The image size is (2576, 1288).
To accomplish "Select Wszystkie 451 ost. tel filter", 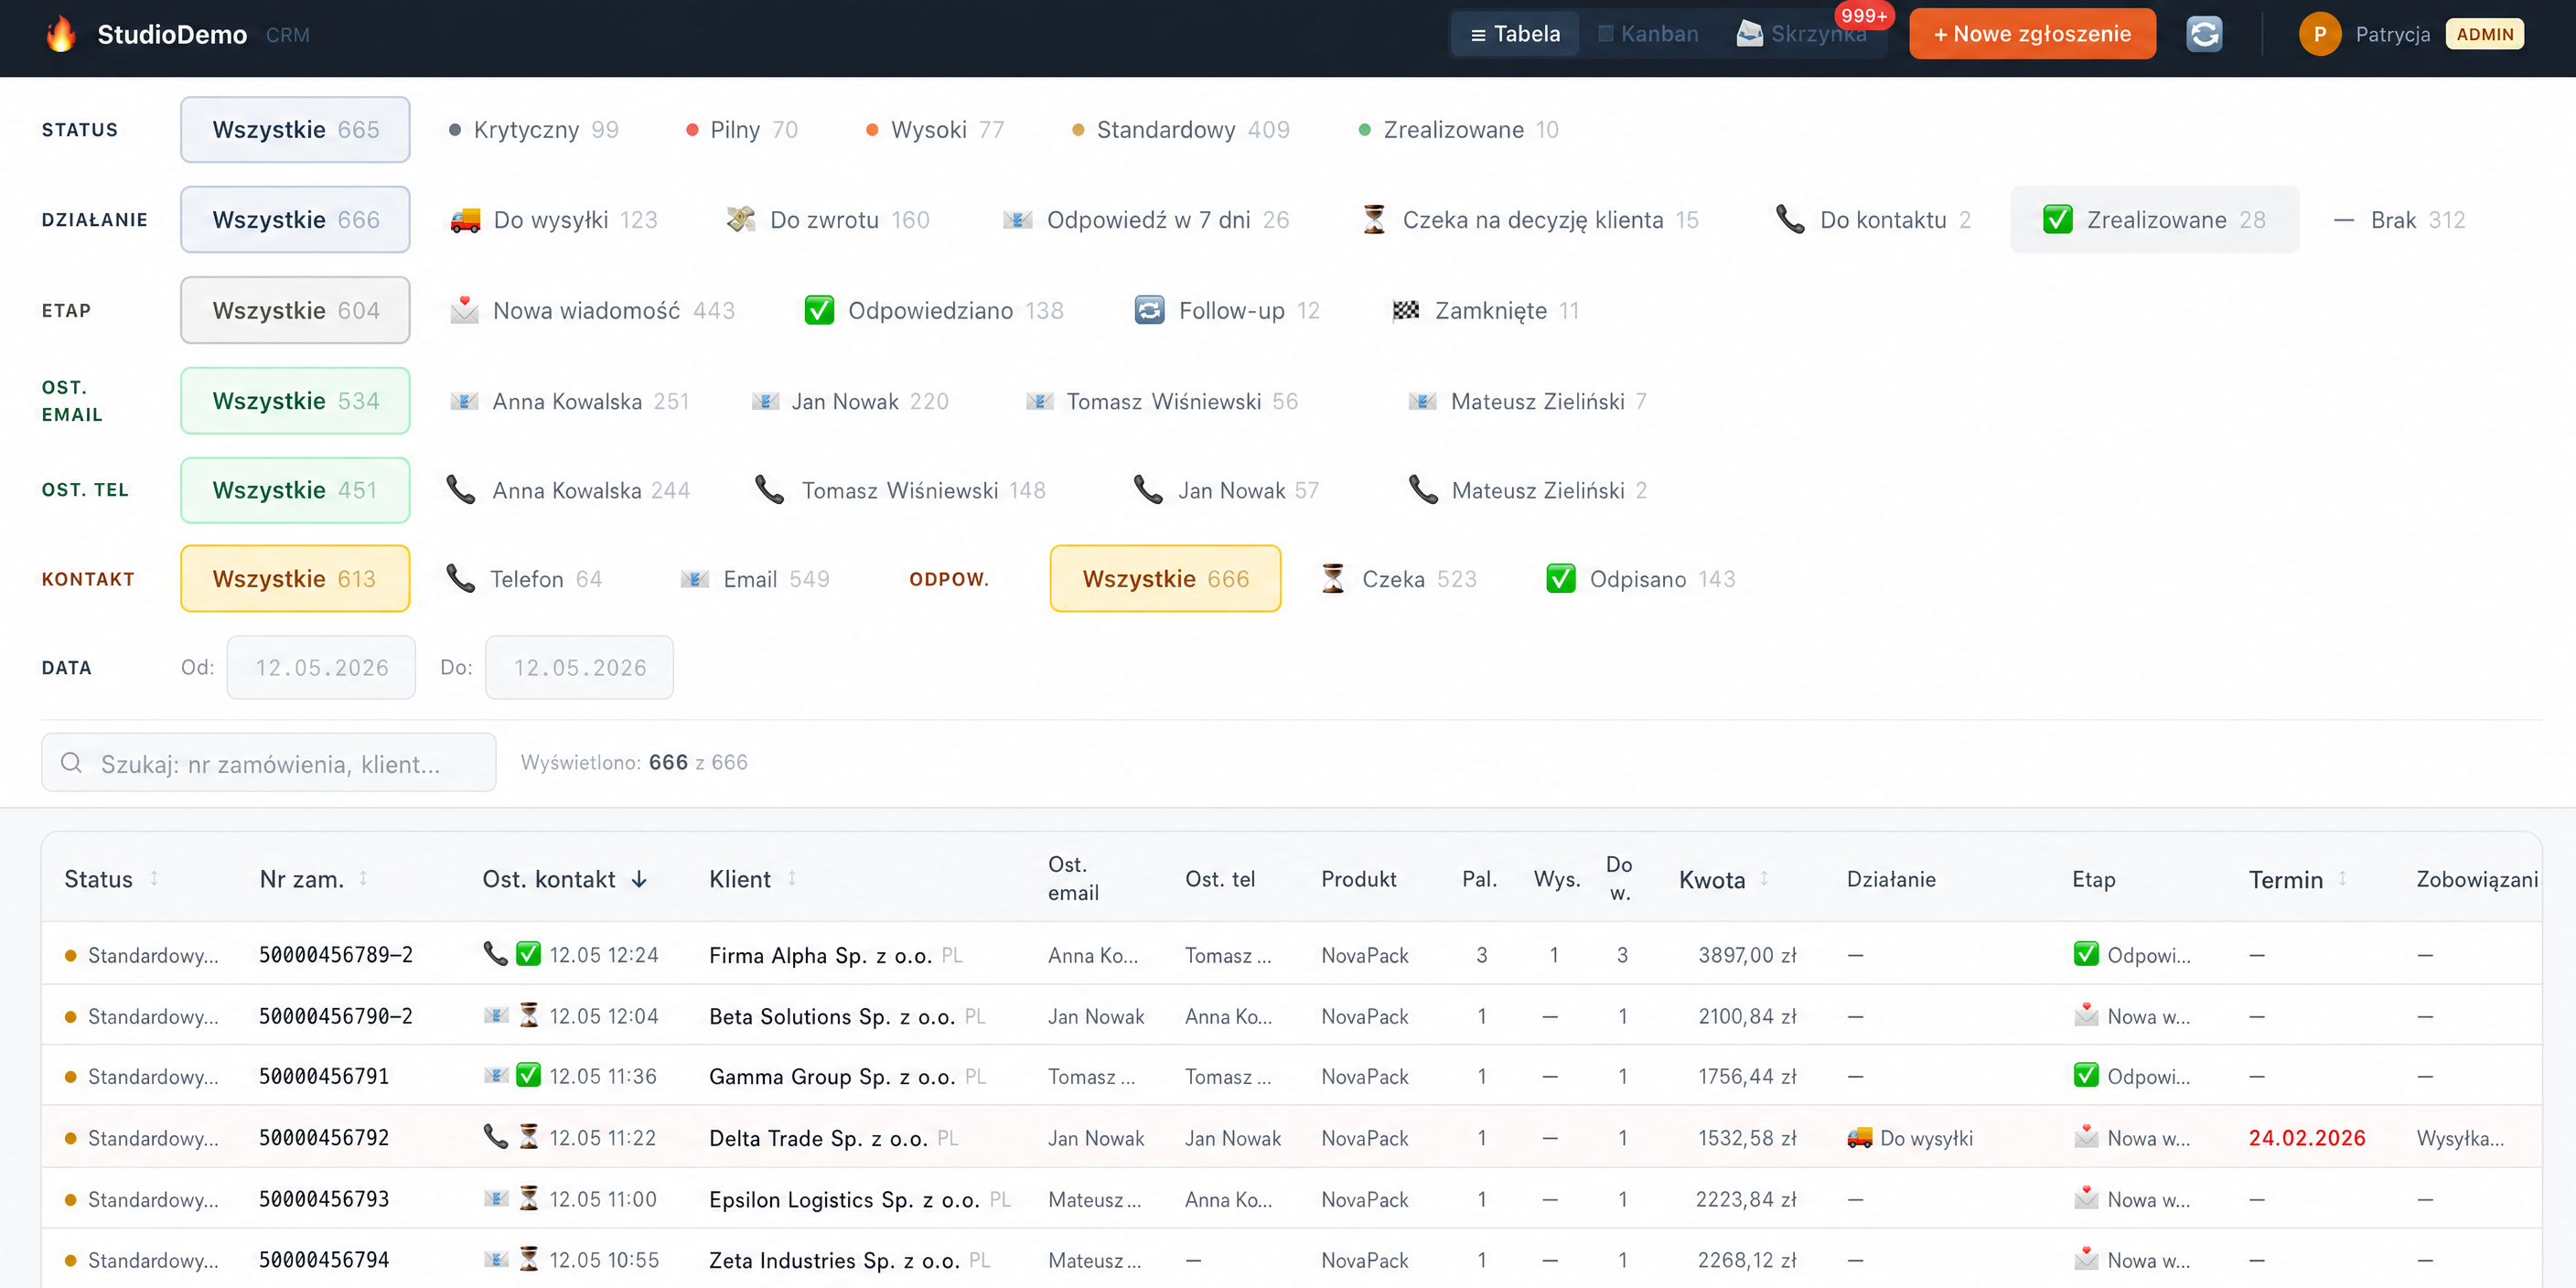I will [x=295, y=490].
